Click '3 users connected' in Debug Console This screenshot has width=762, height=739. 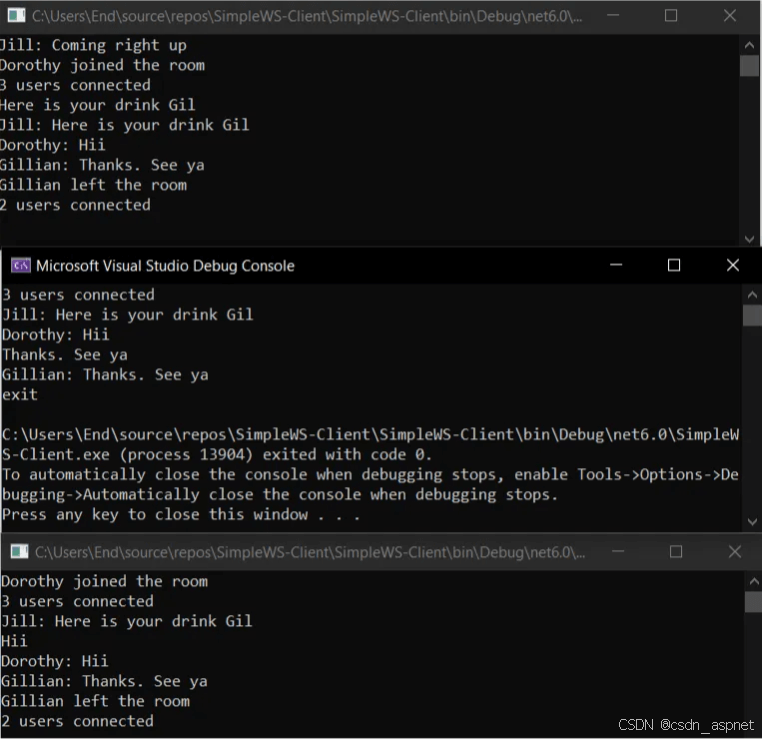[79, 295]
